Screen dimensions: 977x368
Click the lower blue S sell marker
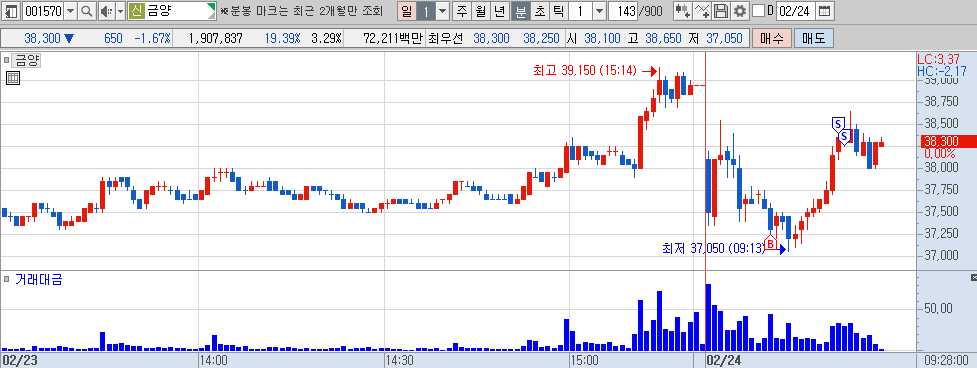844,136
